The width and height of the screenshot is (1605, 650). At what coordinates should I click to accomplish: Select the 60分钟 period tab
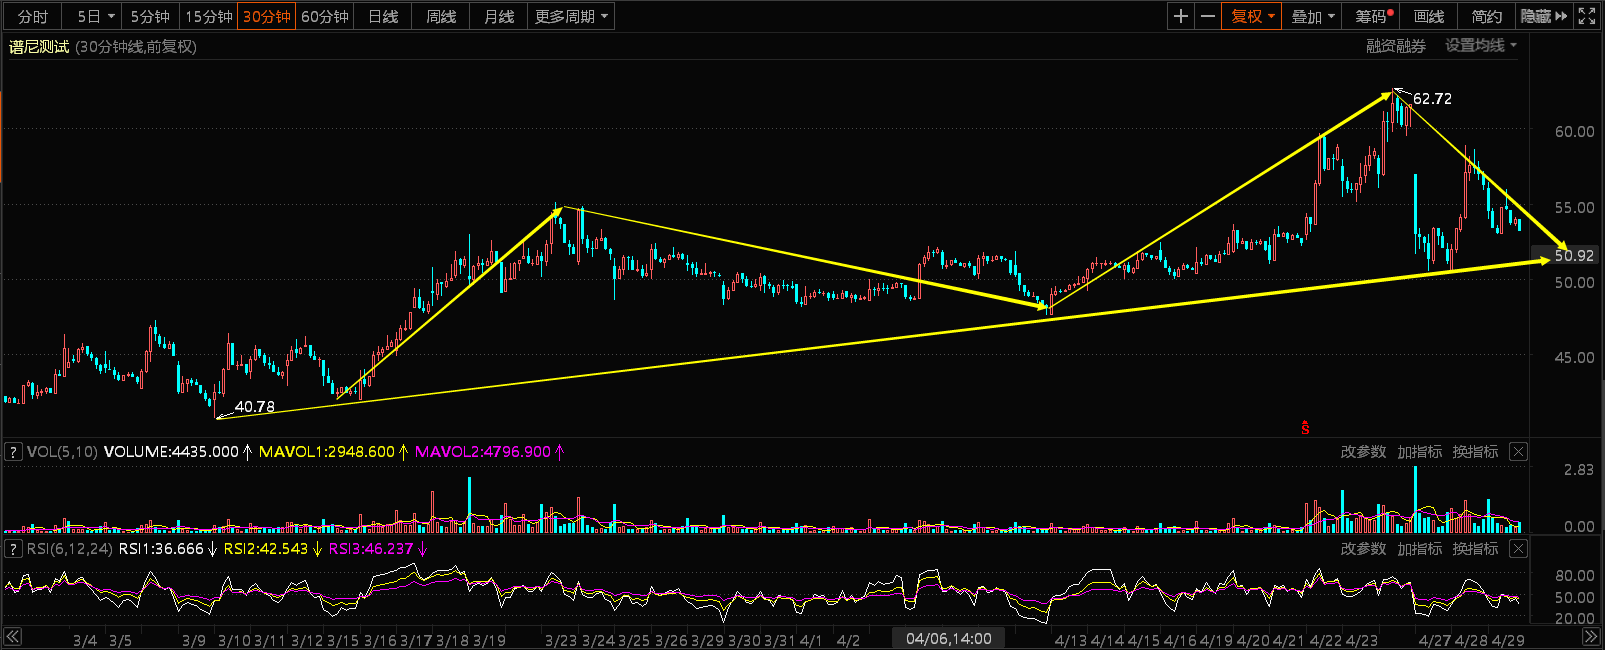[x=325, y=16]
